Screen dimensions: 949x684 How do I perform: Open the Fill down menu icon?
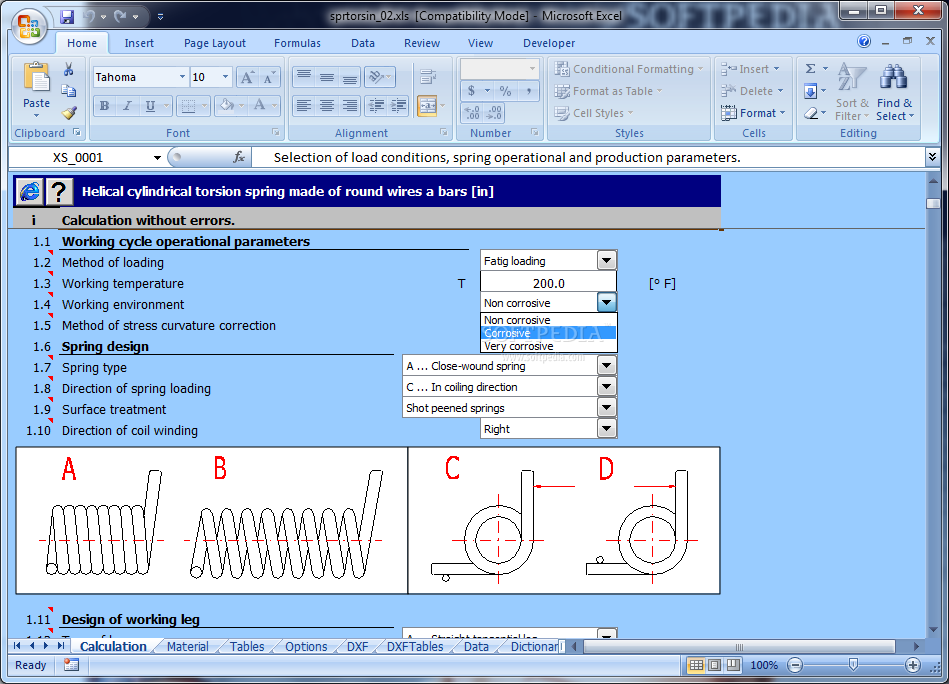tap(810, 91)
